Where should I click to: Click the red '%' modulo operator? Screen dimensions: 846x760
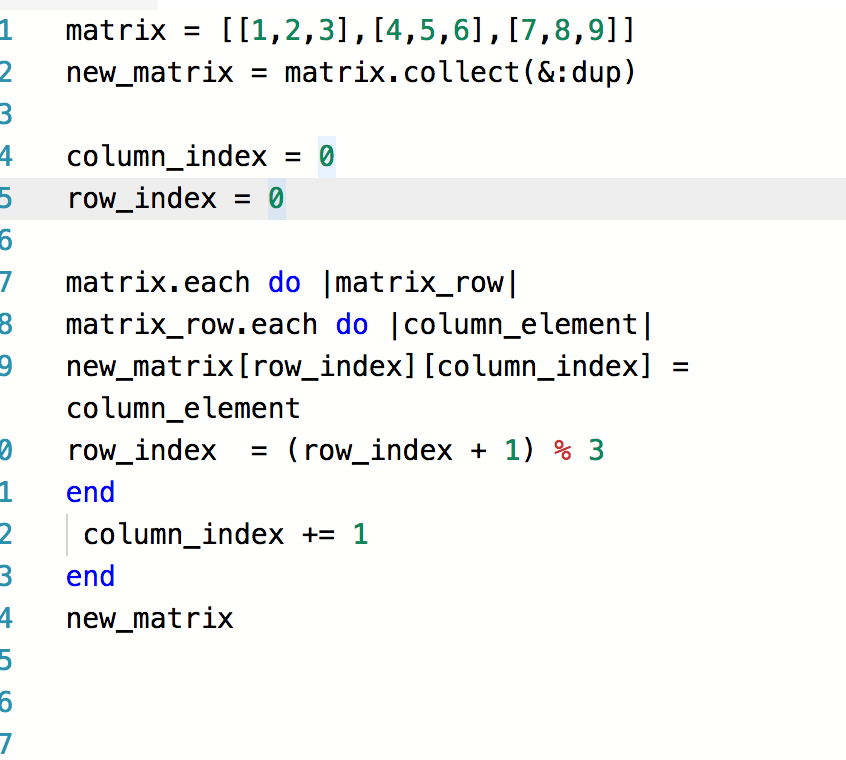pos(563,451)
